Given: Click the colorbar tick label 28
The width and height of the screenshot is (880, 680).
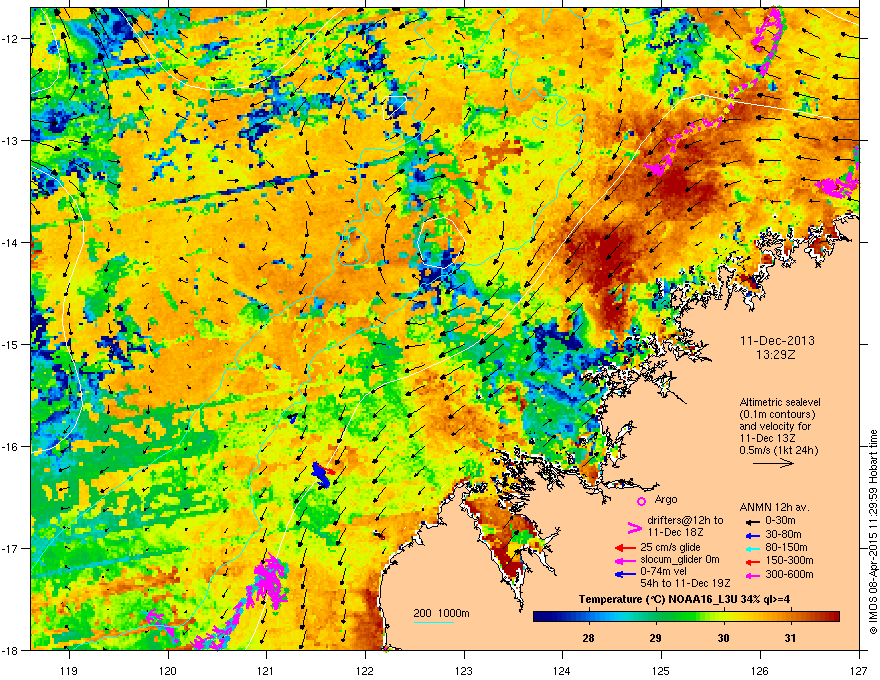Looking at the screenshot, I should 588,638.
